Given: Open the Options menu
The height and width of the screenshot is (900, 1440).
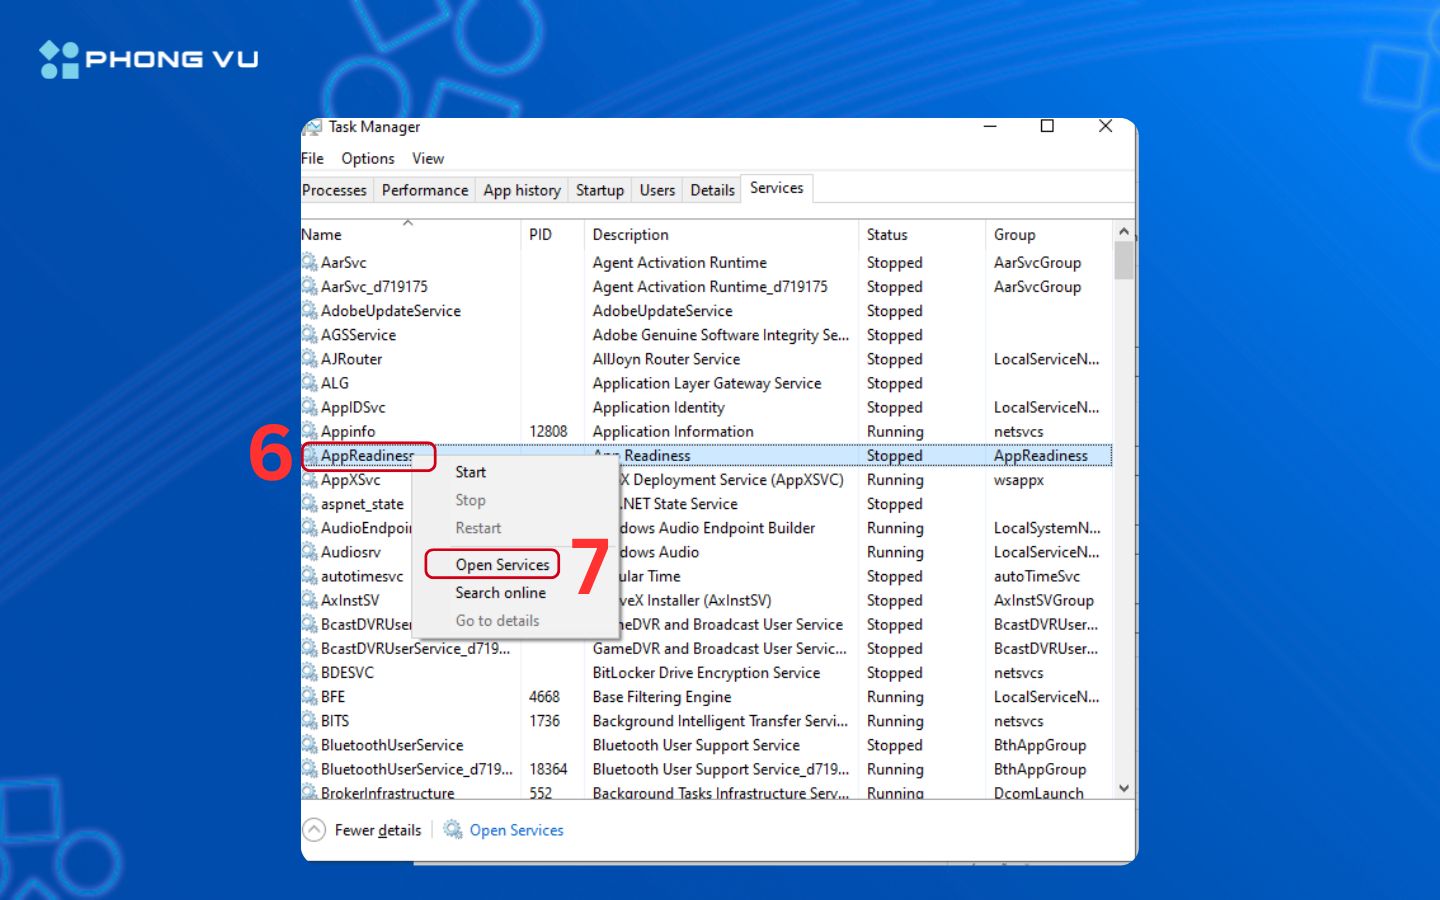Looking at the screenshot, I should point(367,158).
